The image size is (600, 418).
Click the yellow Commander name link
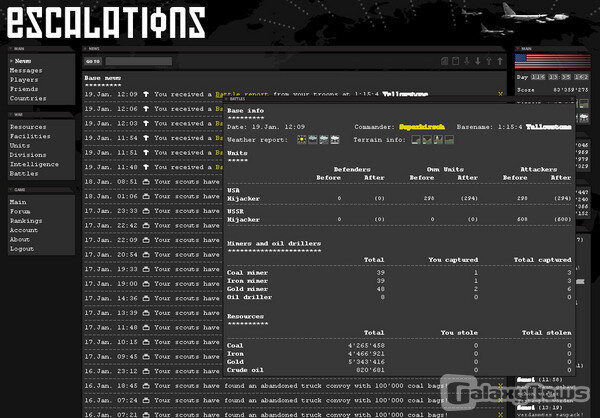click(x=422, y=127)
